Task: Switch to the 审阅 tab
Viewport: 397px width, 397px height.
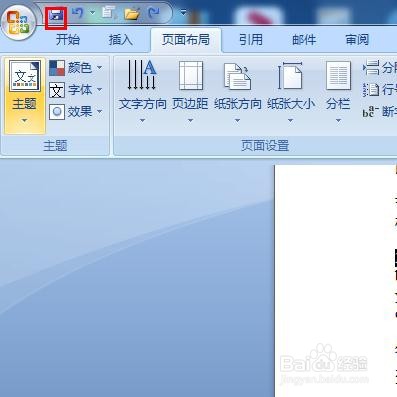Action: click(357, 40)
